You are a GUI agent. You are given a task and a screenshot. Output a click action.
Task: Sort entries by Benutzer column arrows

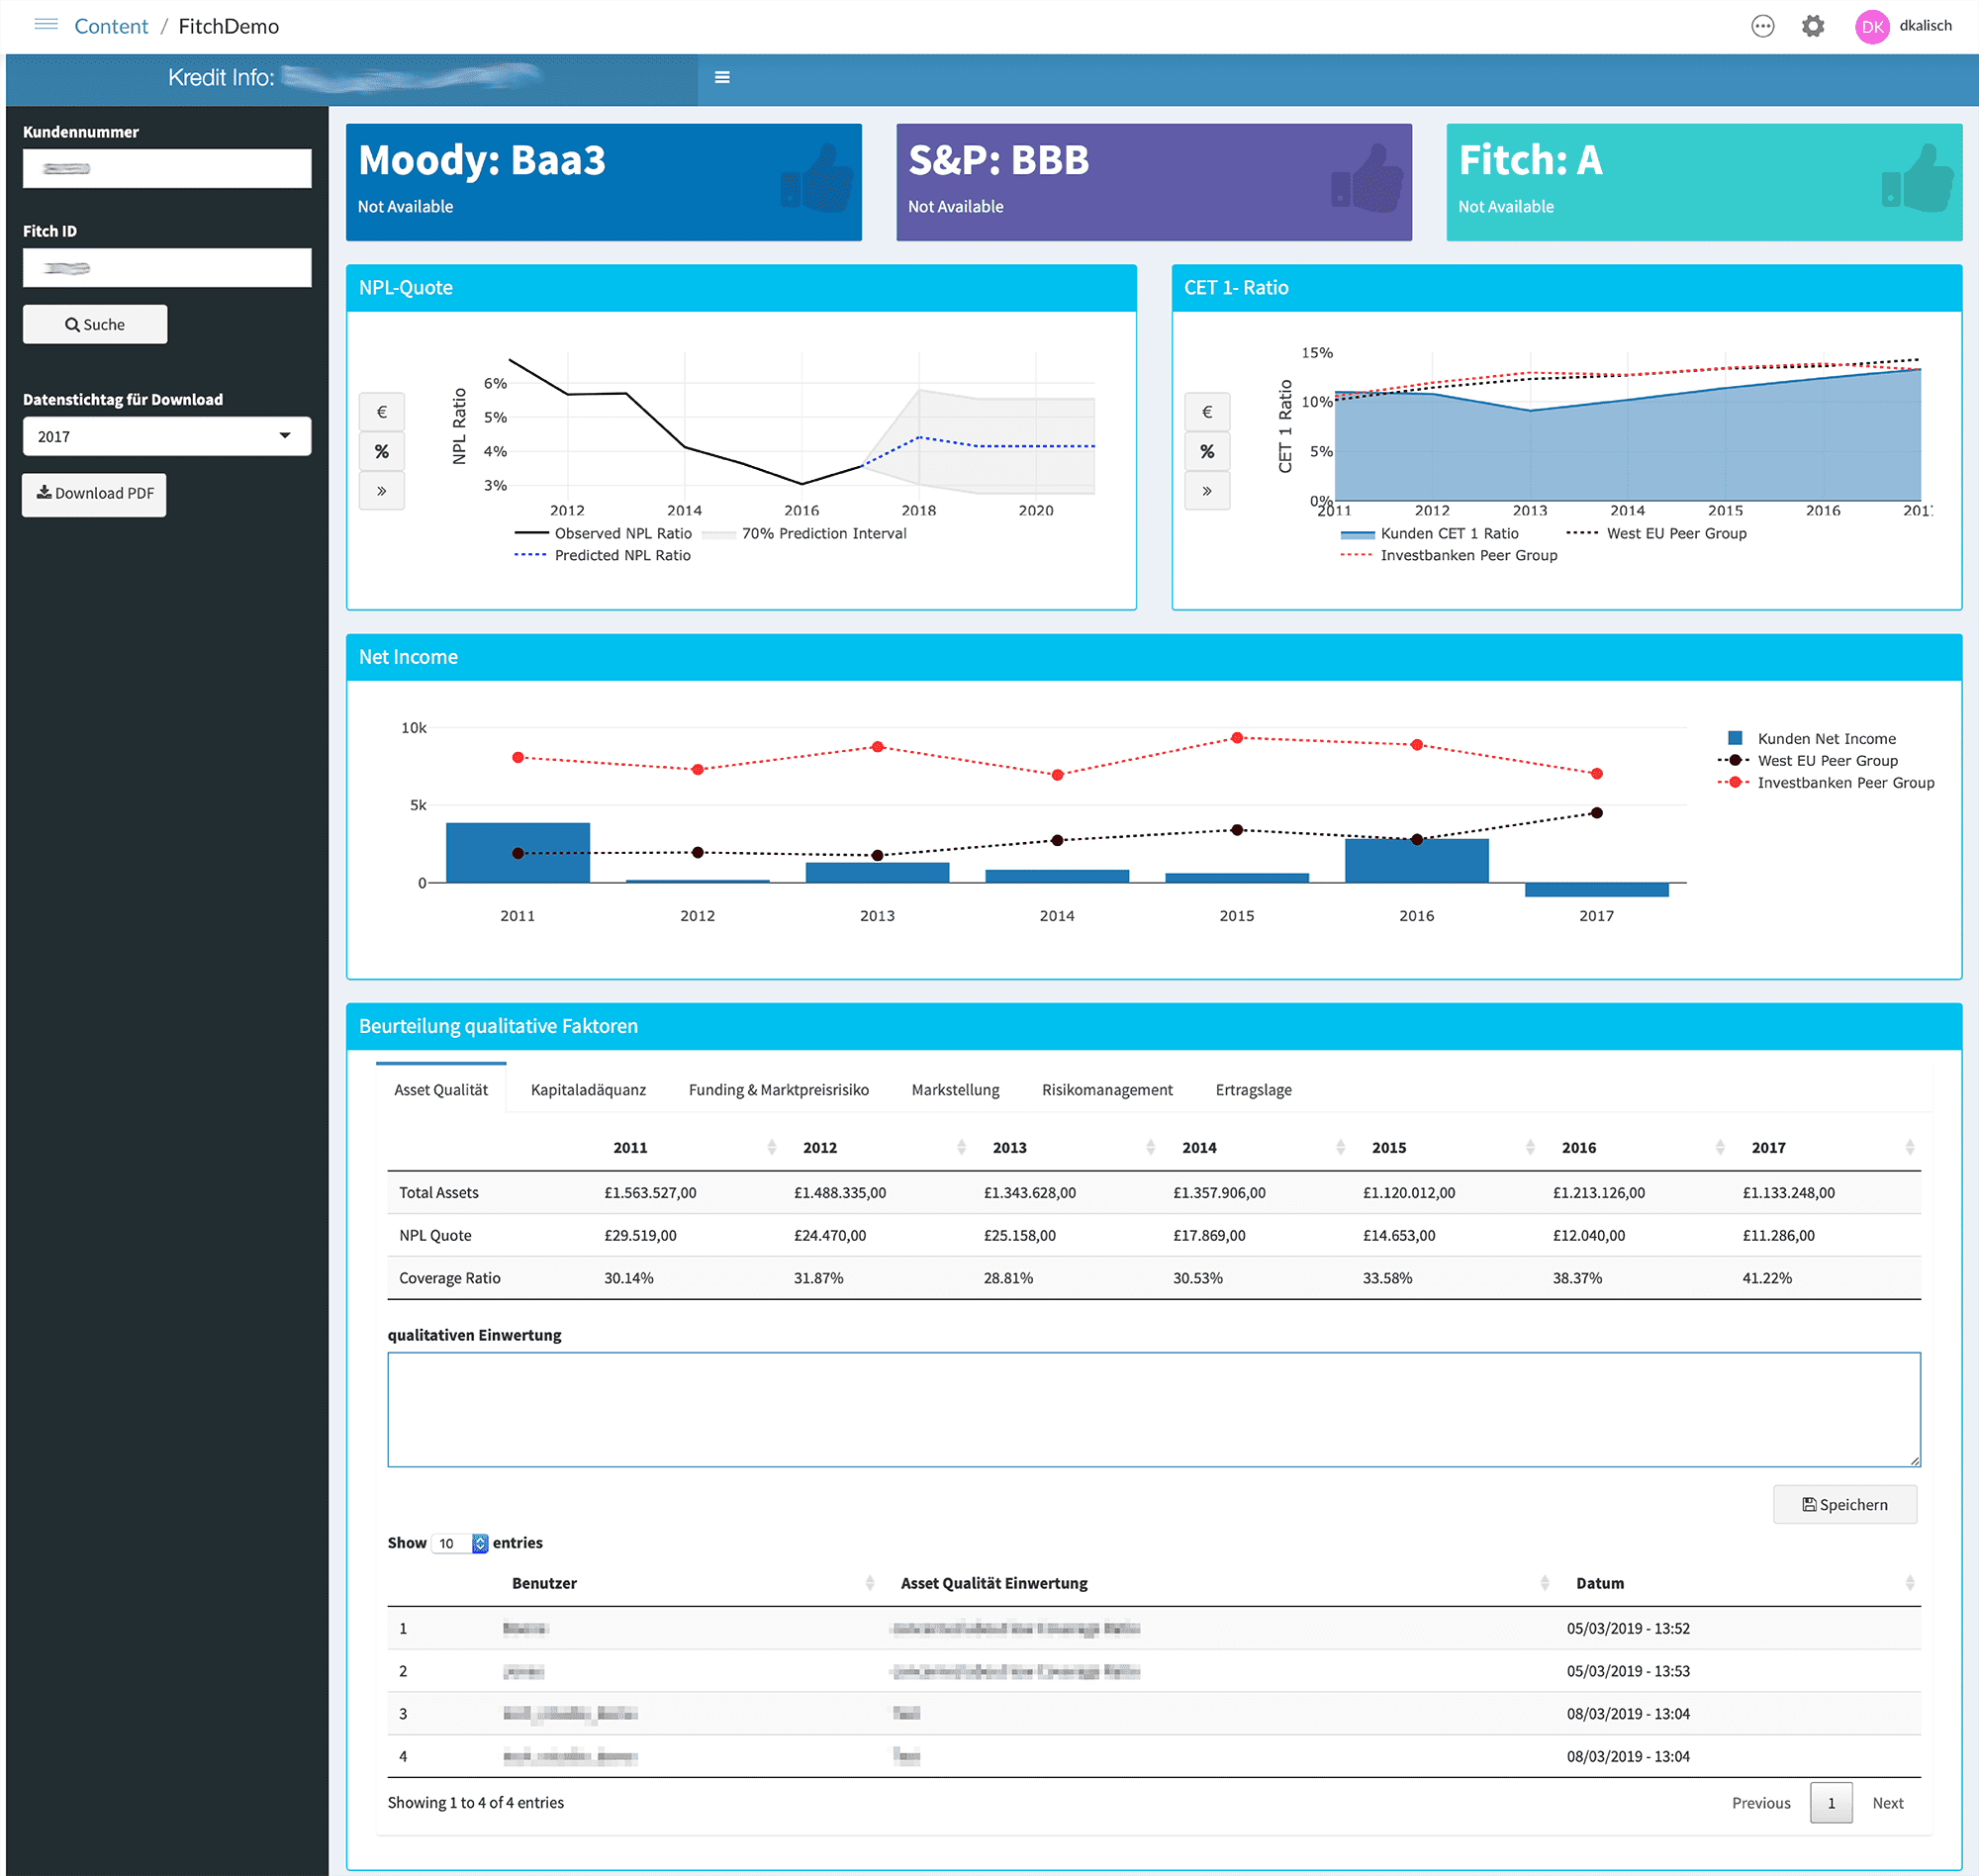click(869, 1583)
